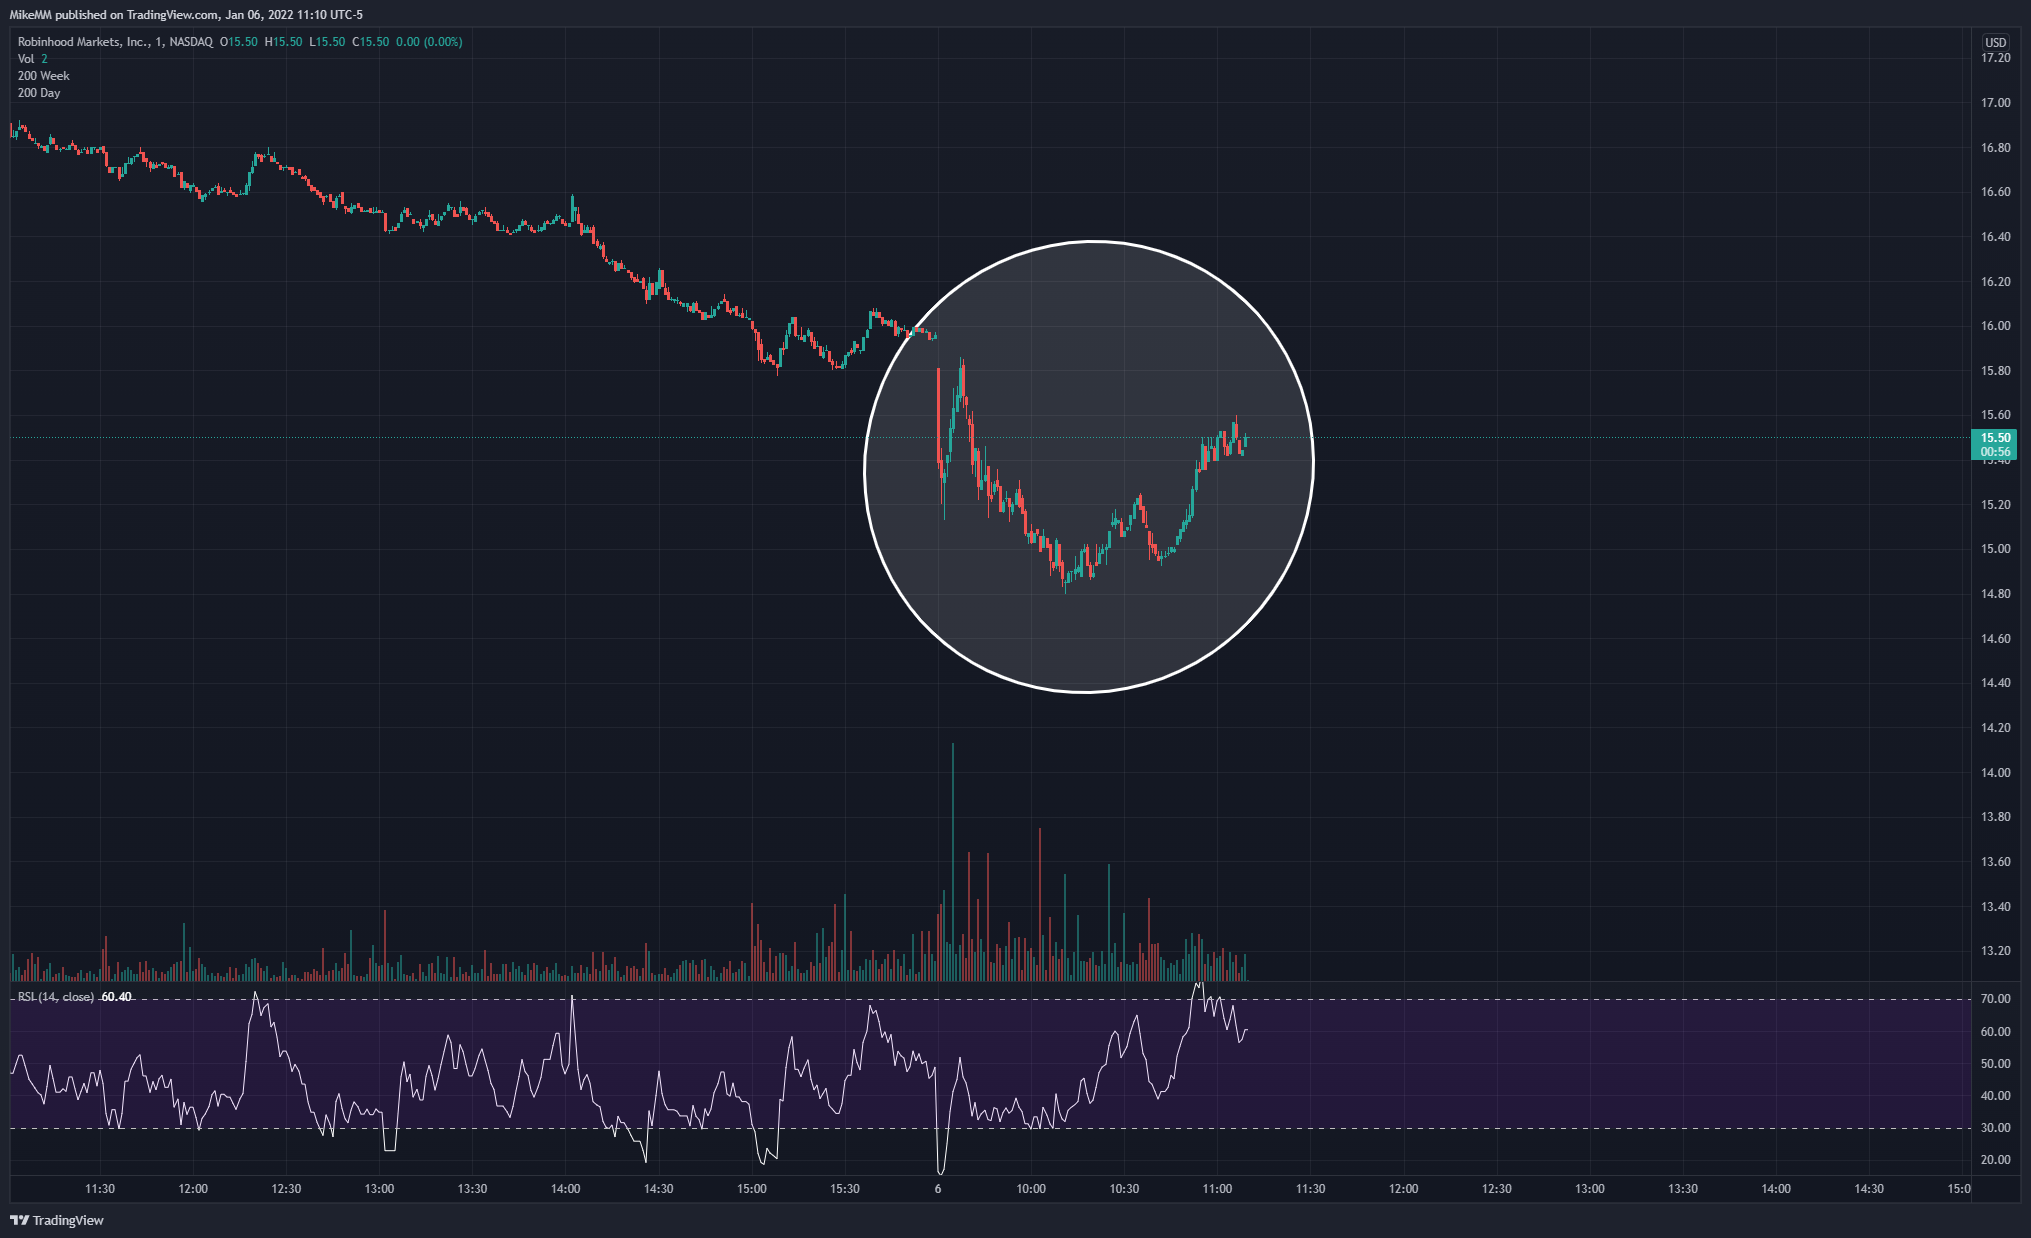This screenshot has width=2031, height=1238.
Task: Click the day 6 marker on time axis
Action: point(938,1189)
